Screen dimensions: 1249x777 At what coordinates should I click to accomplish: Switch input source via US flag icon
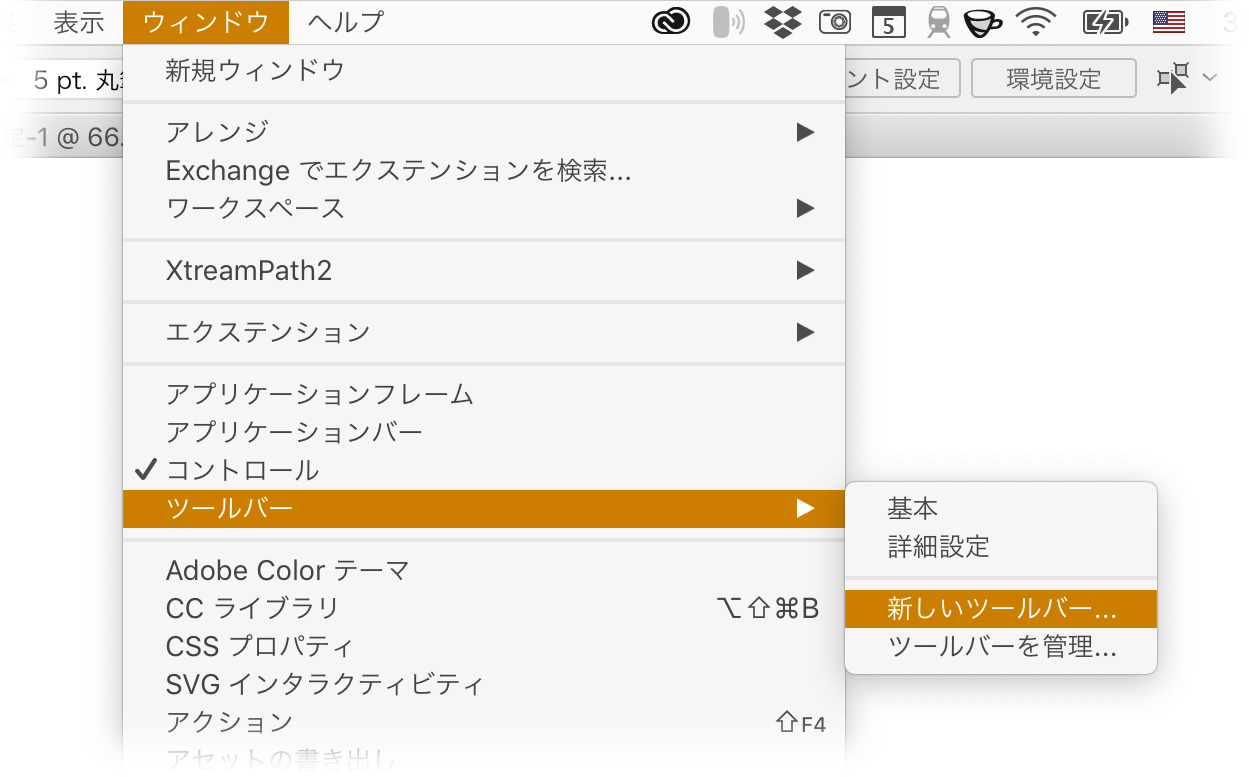click(x=1168, y=22)
